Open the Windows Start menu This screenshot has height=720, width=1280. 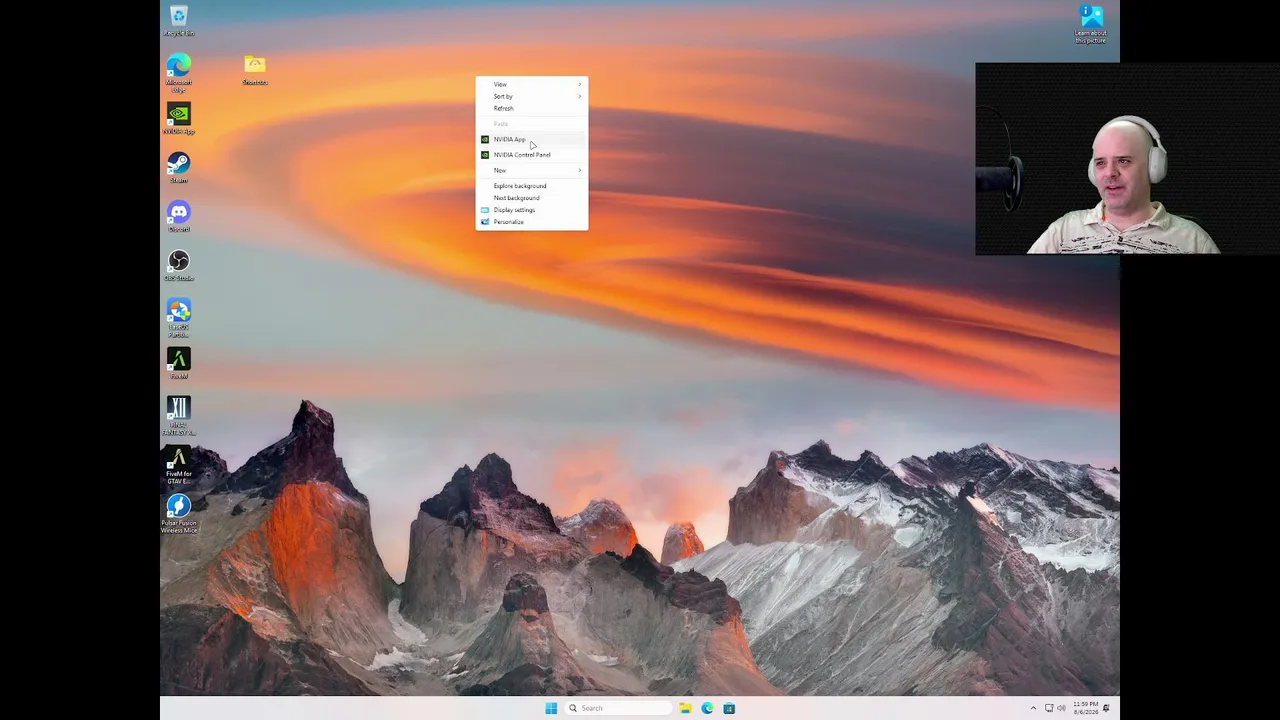pos(551,708)
